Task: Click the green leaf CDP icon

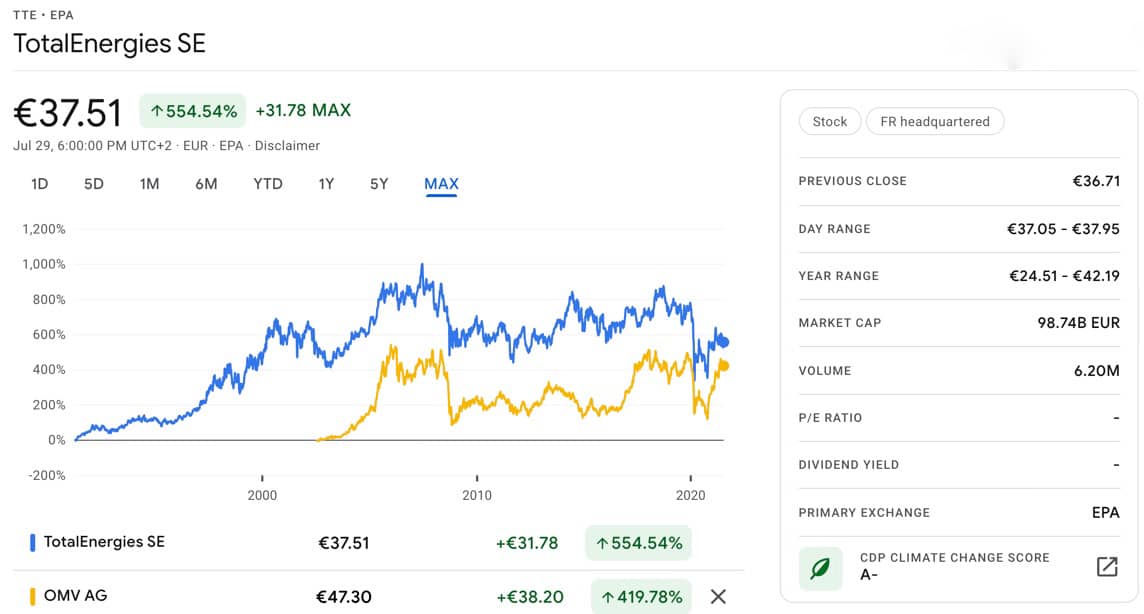Action: pyautogui.click(x=820, y=568)
